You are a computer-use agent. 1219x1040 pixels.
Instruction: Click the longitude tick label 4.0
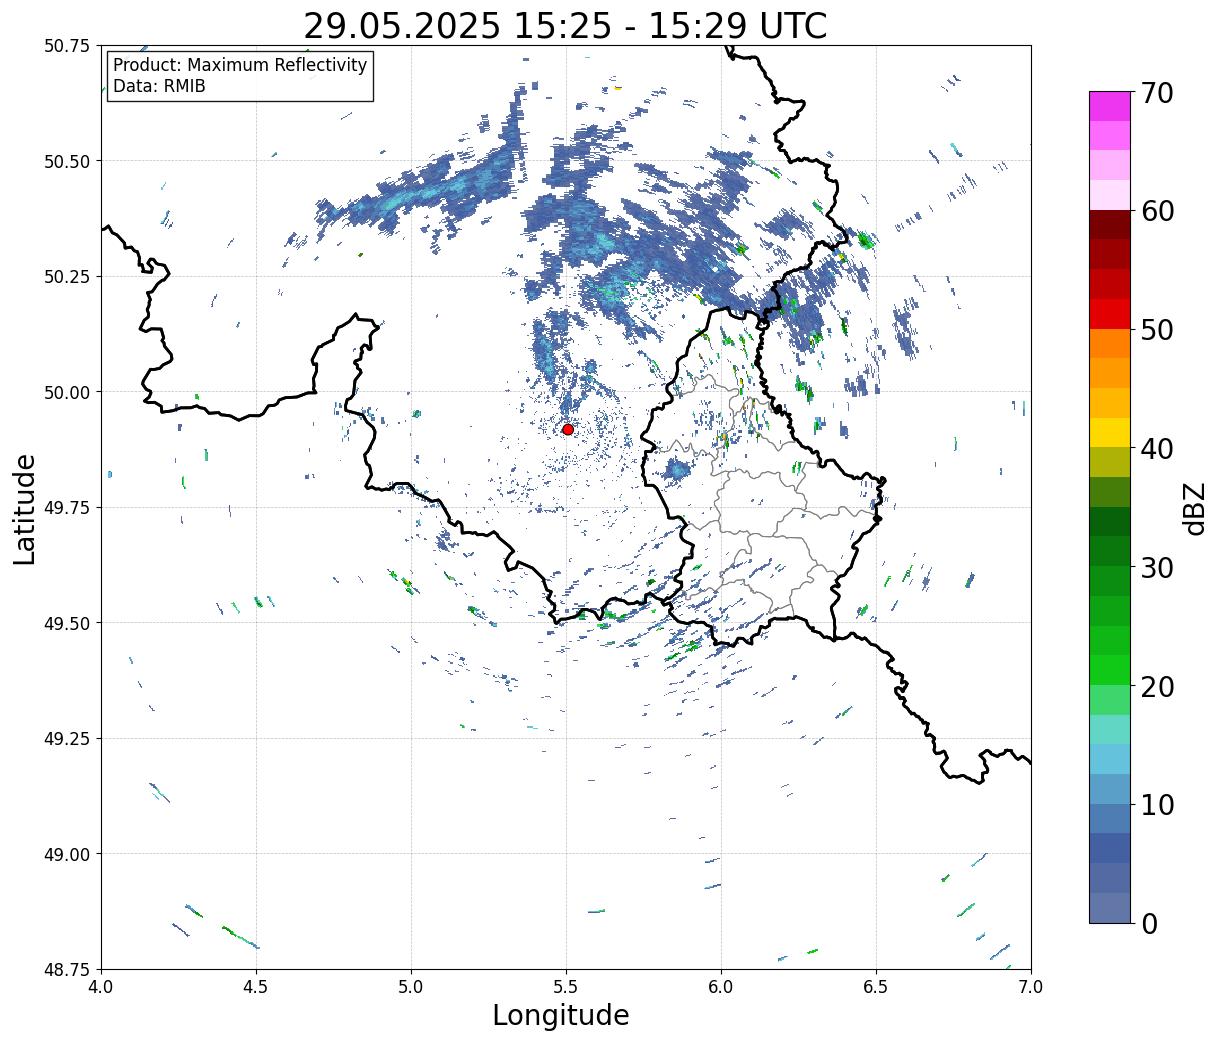coord(101,986)
